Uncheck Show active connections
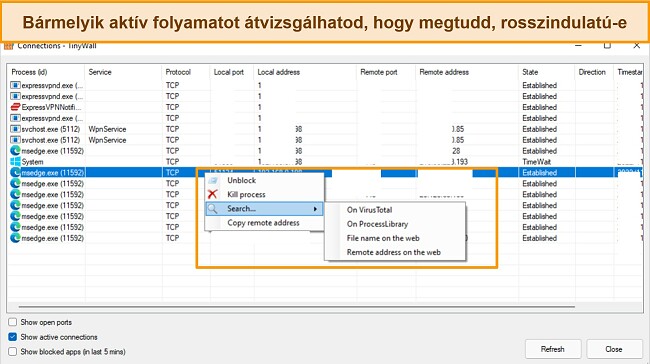The image size is (650, 364). pos(12,337)
